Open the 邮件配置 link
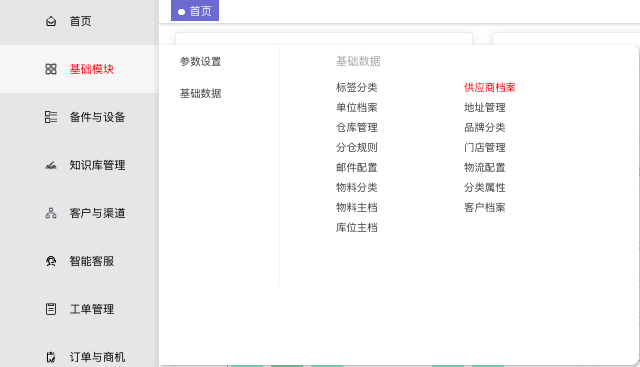640x367 pixels. (356, 167)
